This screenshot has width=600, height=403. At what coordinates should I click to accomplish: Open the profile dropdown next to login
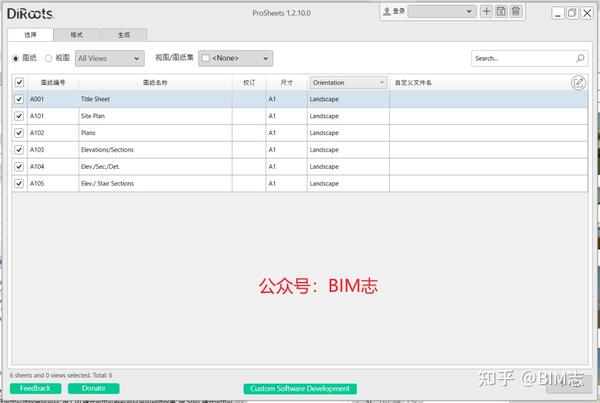click(x=442, y=11)
